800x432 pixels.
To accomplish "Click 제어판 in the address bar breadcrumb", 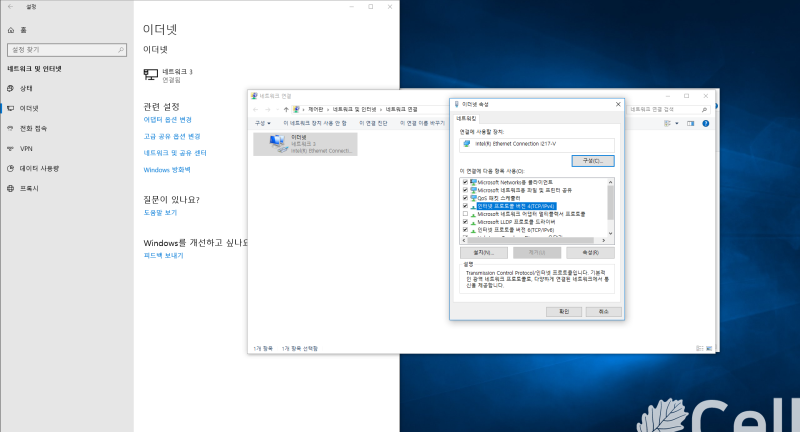I will [x=315, y=109].
